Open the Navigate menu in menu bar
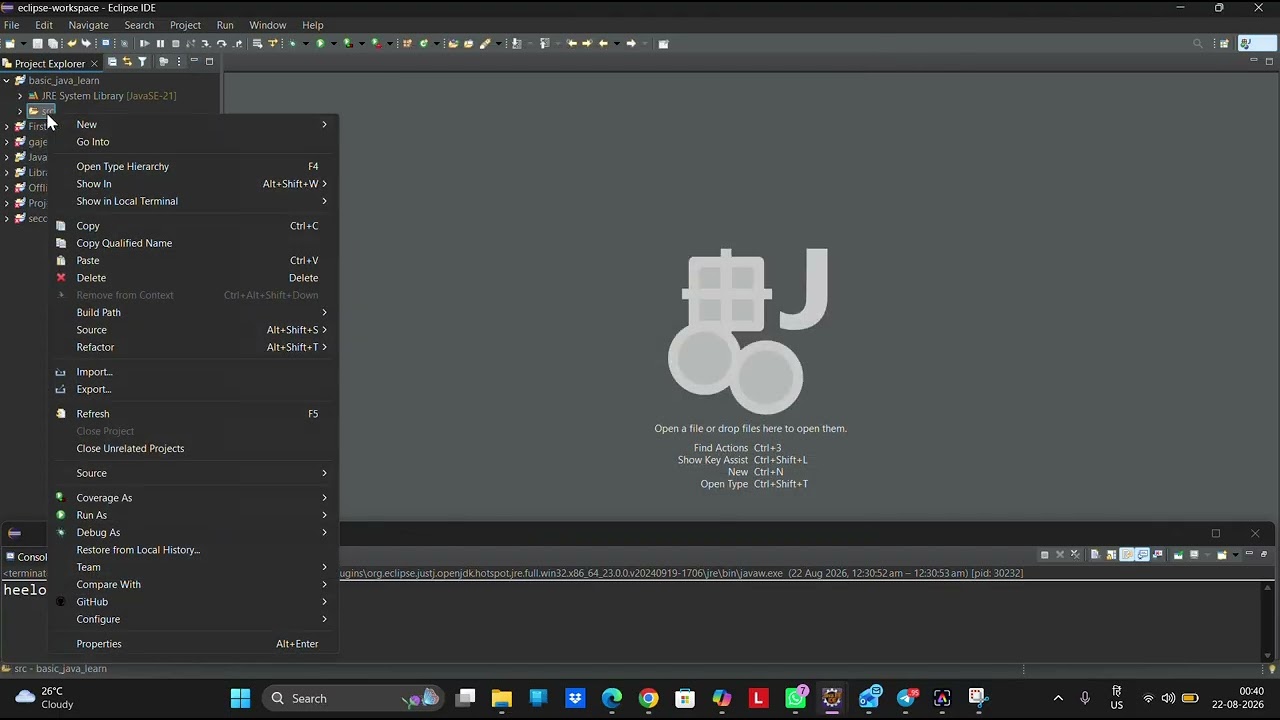The image size is (1280, 720). (89, 25)
